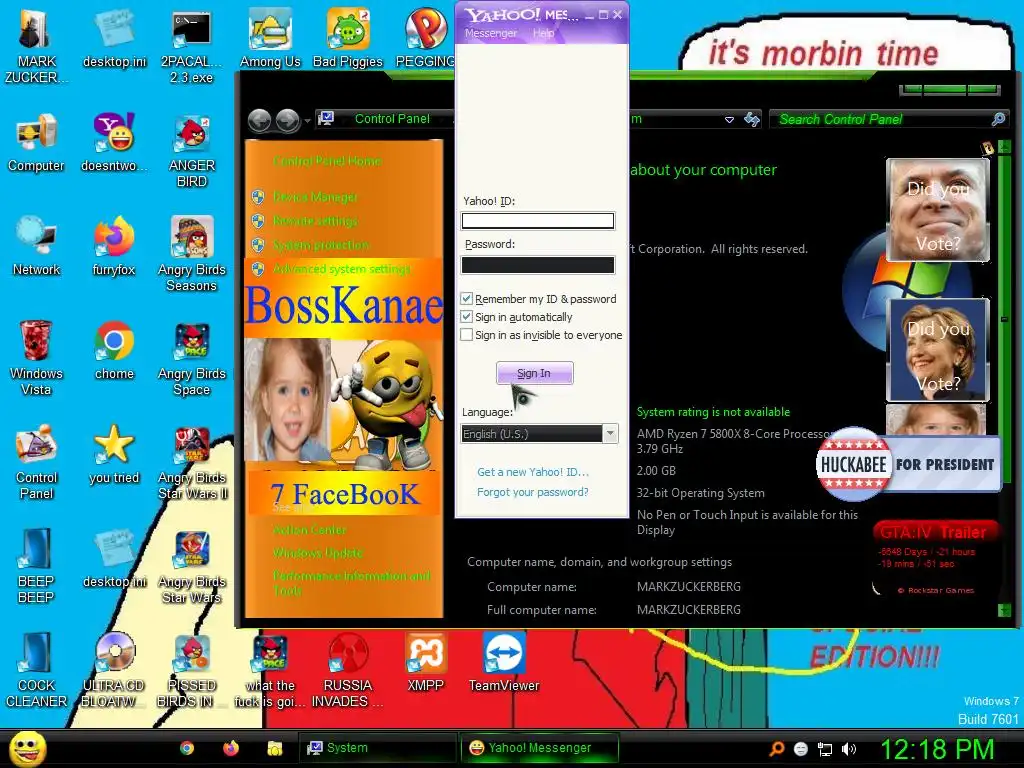Open recent pages dropdown next to Forward button
Image resolution: width=1024 pixels, height=768 pixels.
coord(308,121)
